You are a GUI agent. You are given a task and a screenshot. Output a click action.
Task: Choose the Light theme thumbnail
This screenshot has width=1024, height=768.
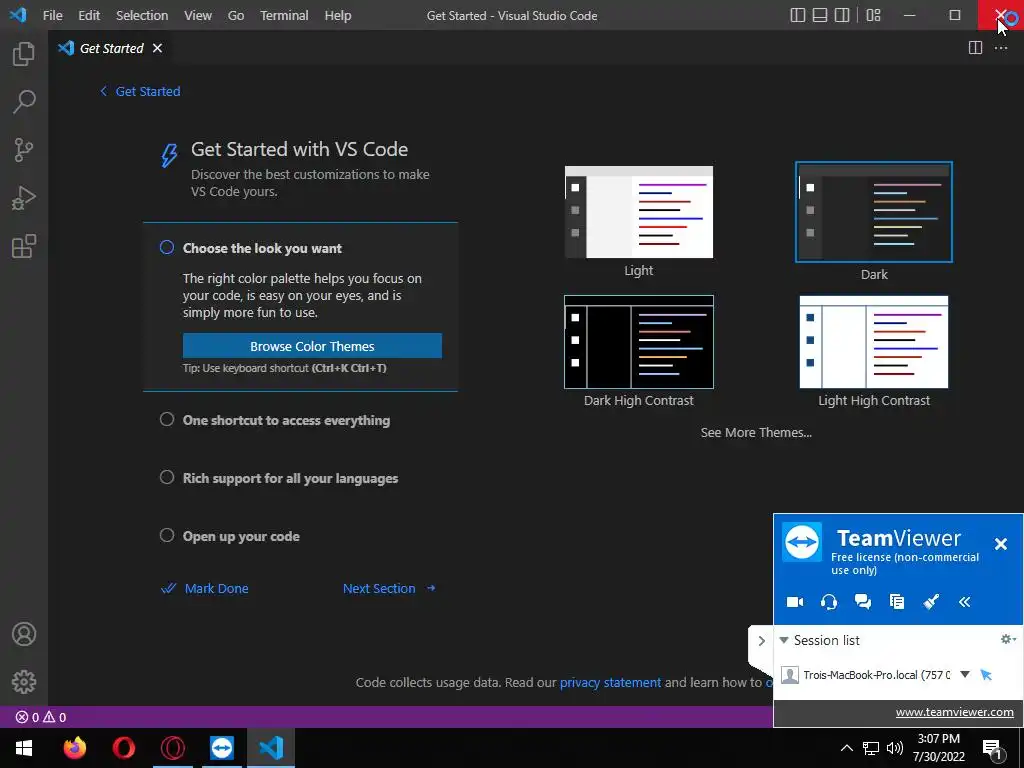coord(639,212)
